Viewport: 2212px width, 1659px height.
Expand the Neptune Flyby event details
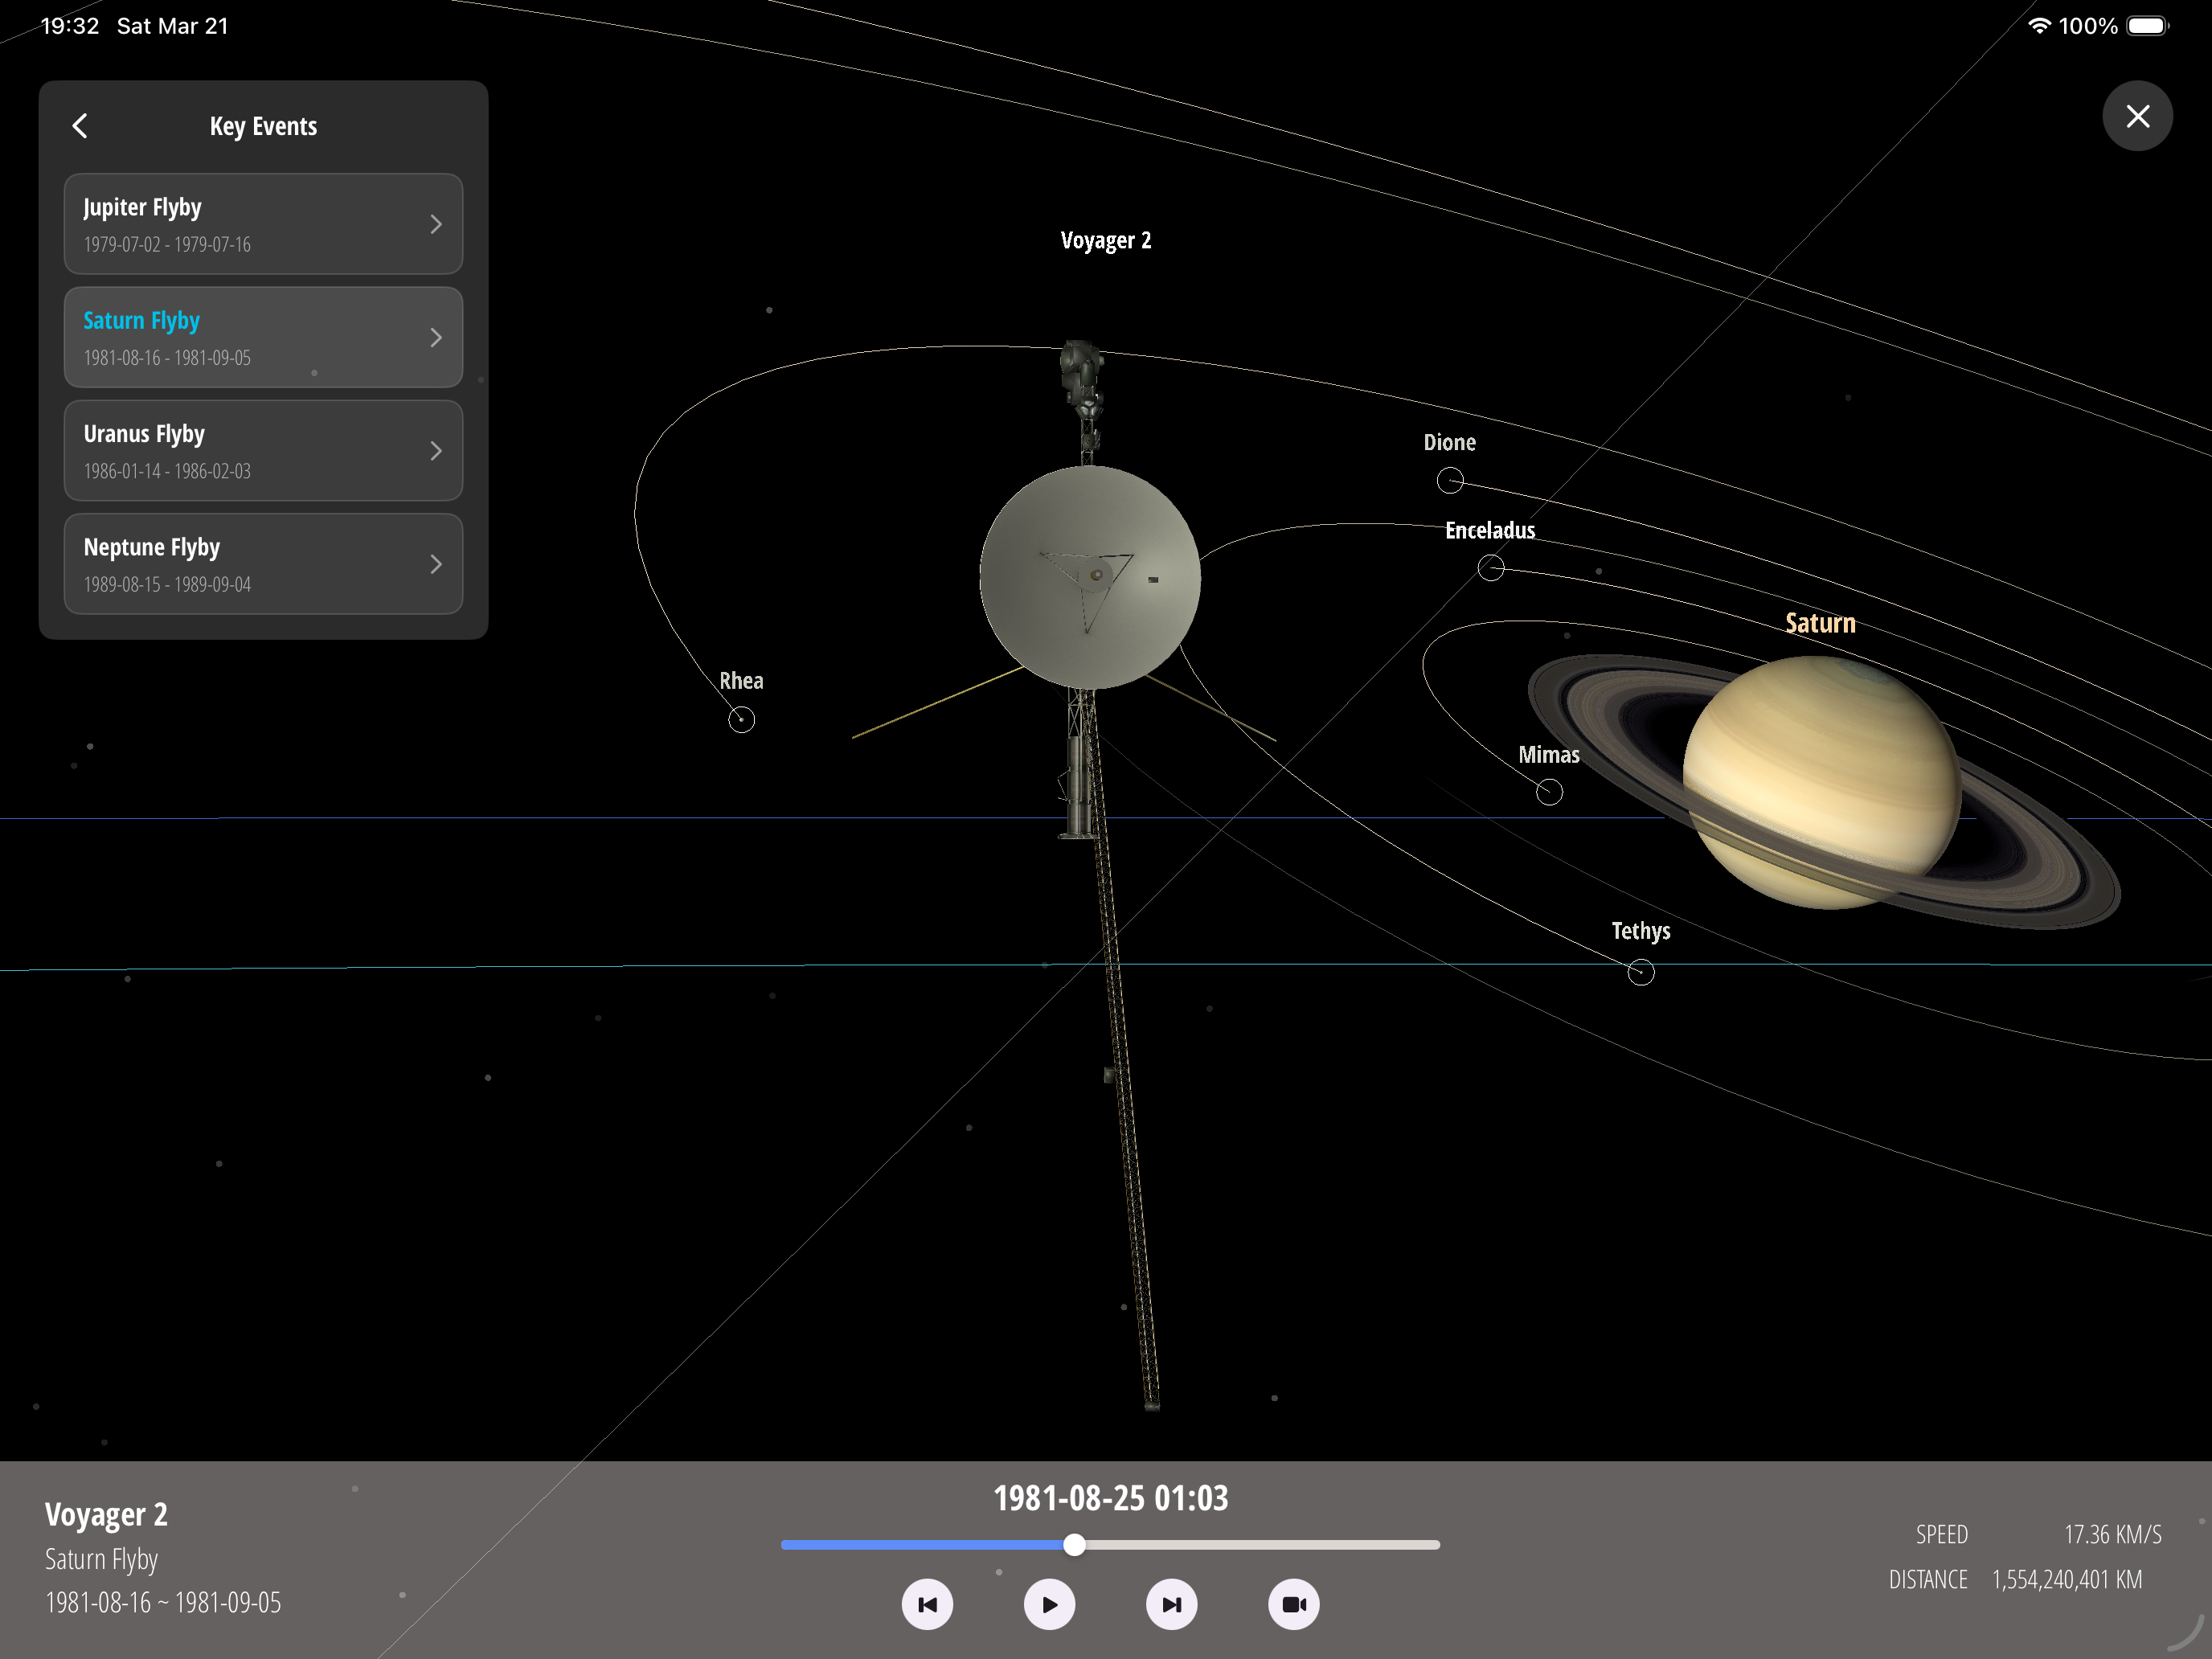pos(436,563)
